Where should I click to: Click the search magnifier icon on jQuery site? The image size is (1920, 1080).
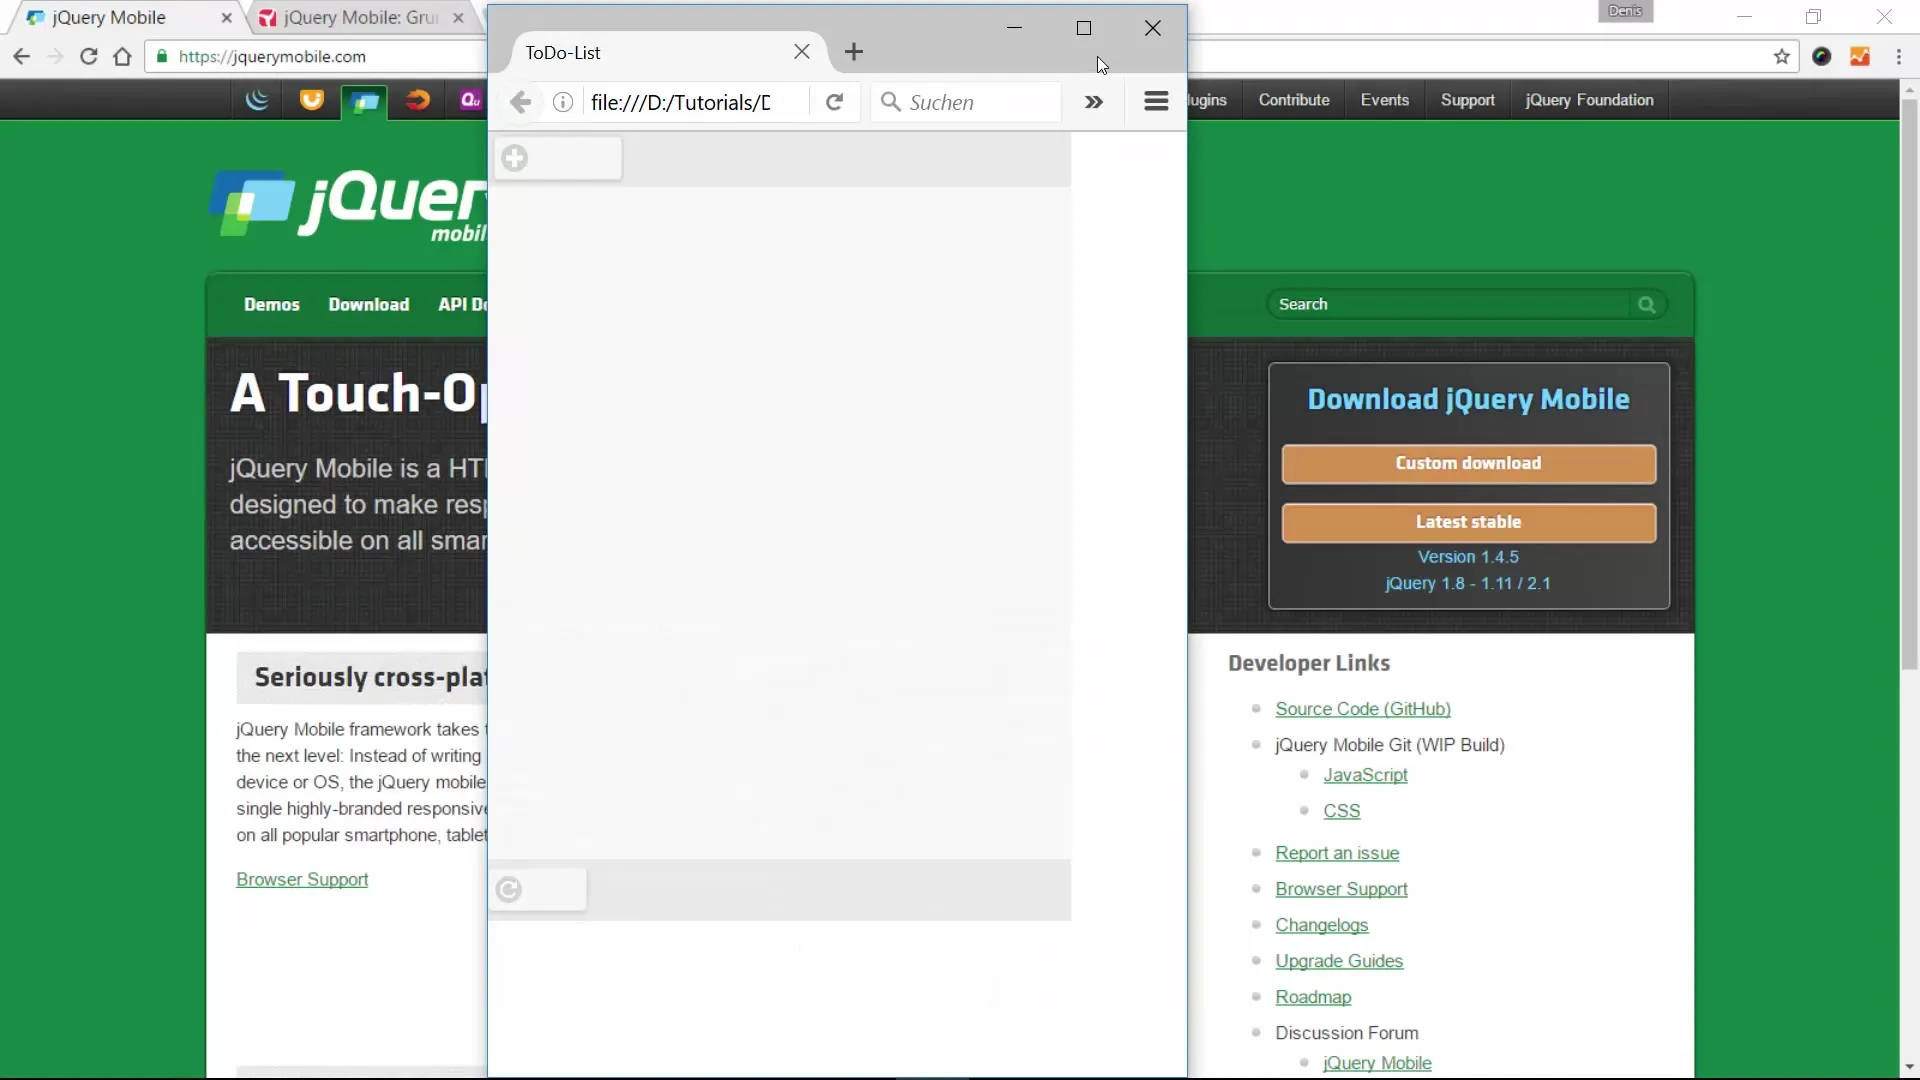(x=1647, y=305)
